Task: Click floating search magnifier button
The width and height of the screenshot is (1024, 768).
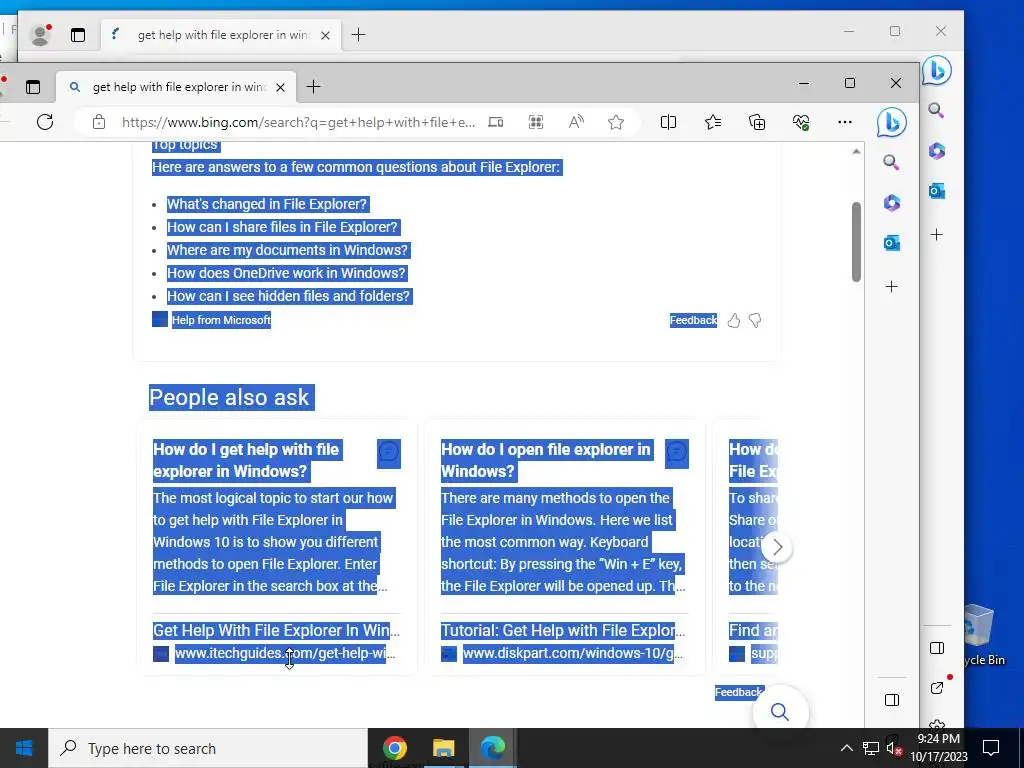Action: click(x=780, y=711)
